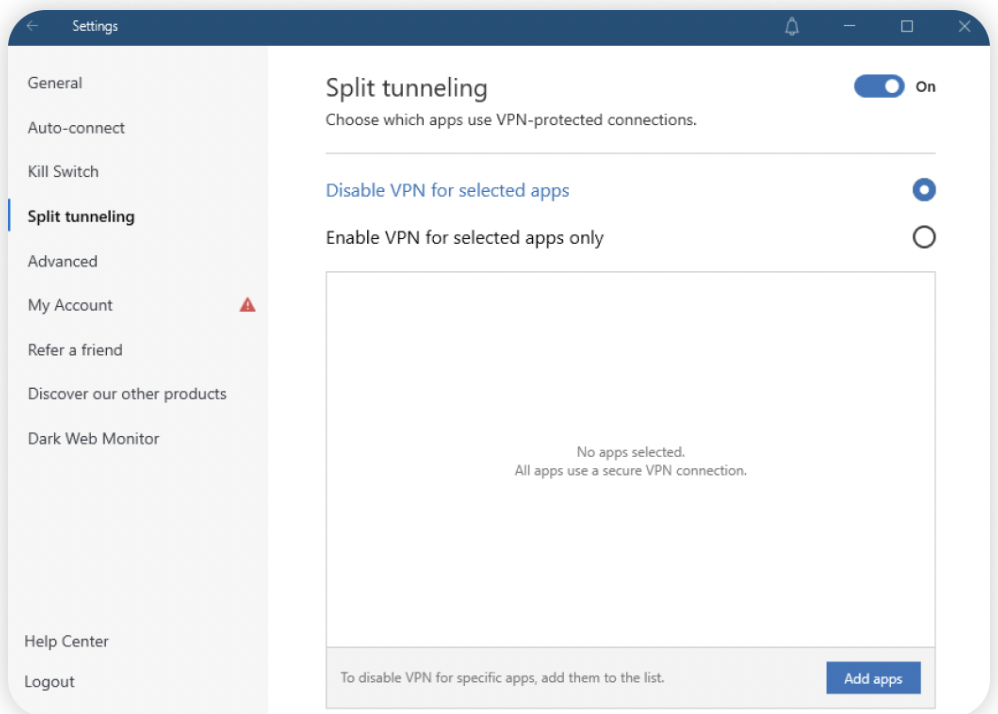Click the red warning icon beside My Account
The width and height of the screenshot is (998, 714).
[x=247, y=306]
